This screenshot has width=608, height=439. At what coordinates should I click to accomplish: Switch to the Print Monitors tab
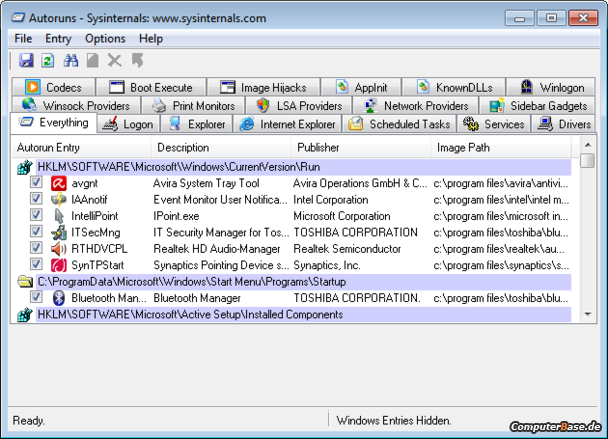[x=193, y=105]
